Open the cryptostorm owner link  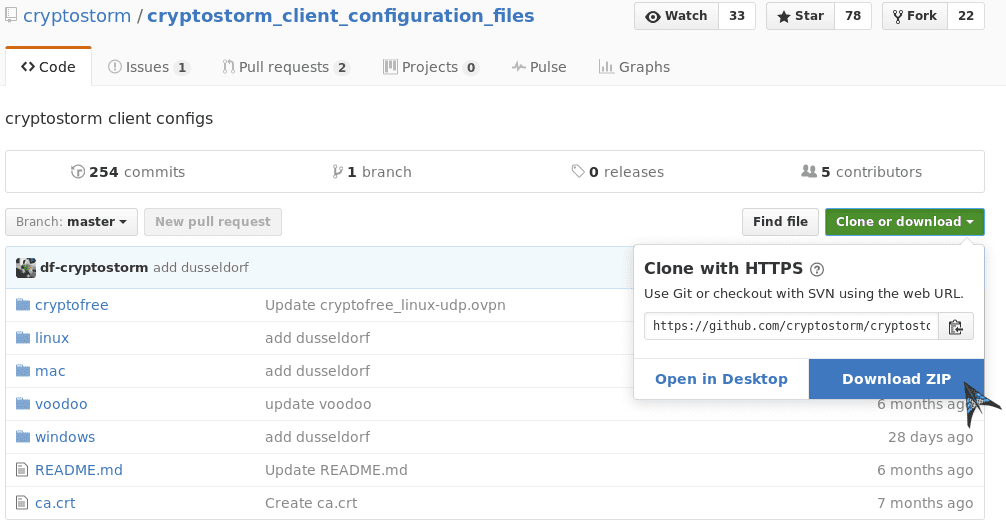click(x=77, y=15)
